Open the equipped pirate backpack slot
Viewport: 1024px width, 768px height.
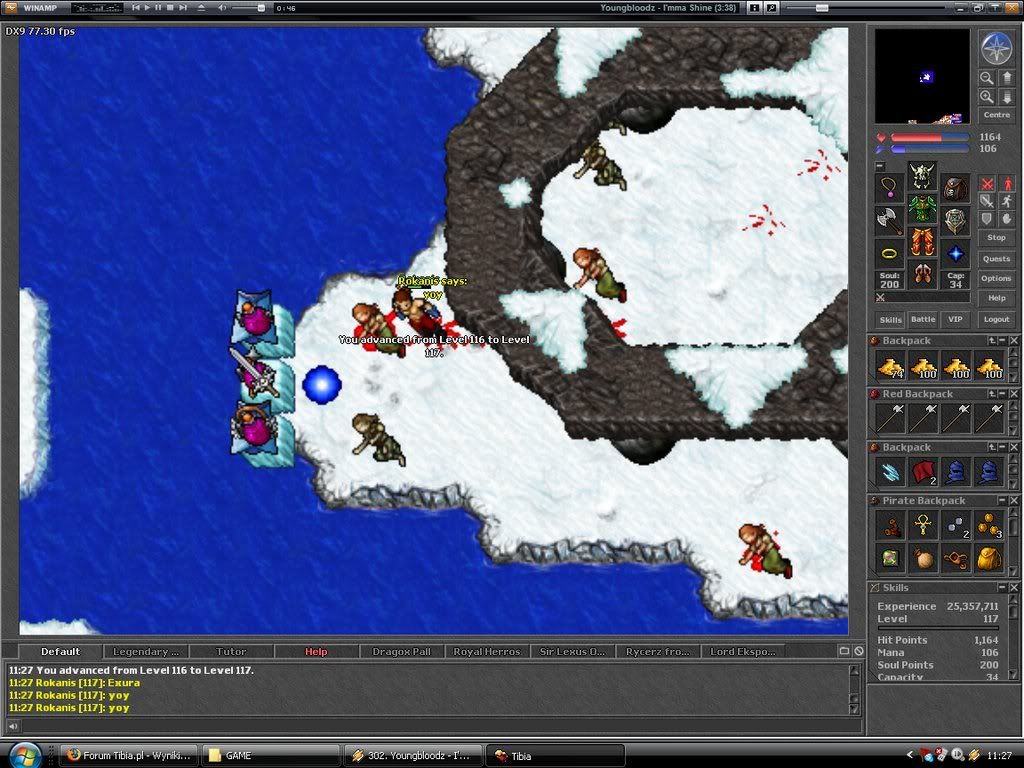[x=955, y=189]
